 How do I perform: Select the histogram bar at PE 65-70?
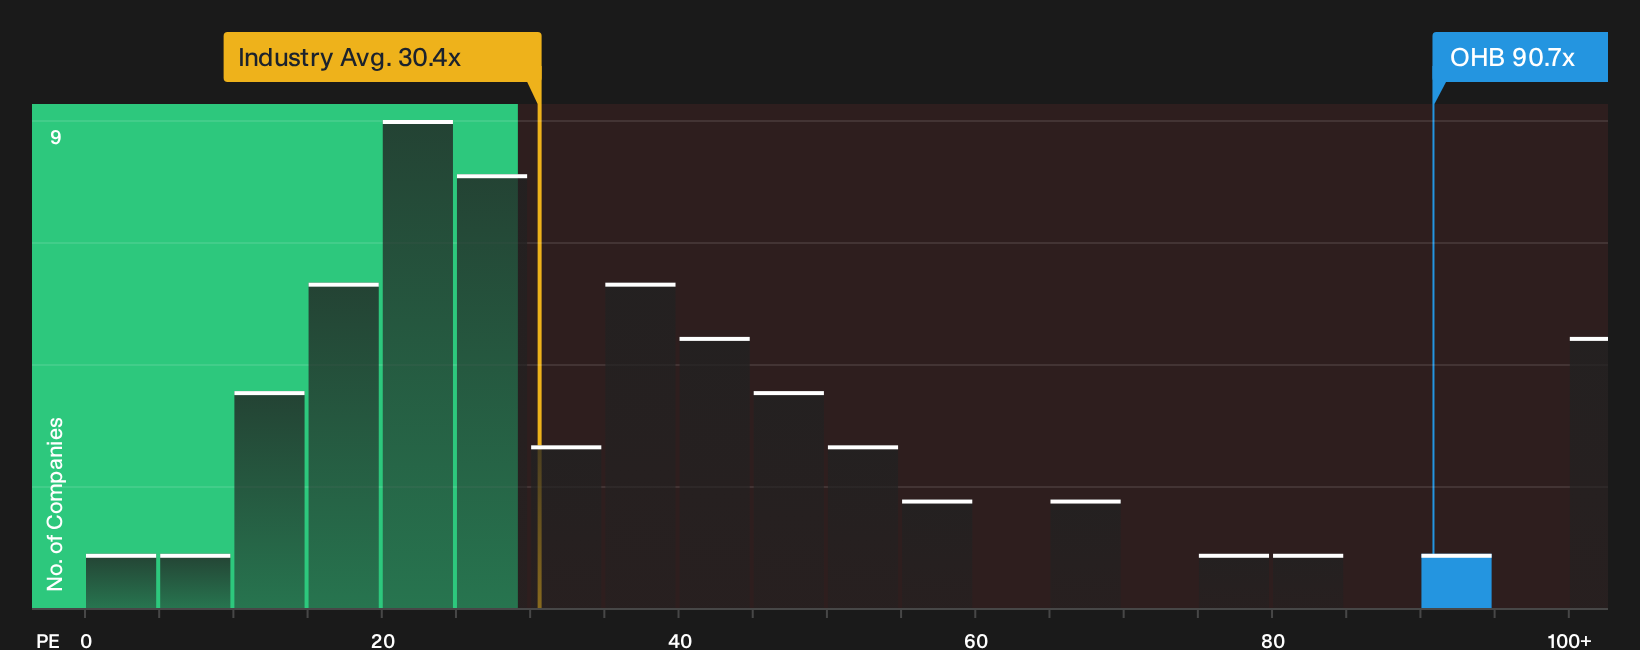1085,554
